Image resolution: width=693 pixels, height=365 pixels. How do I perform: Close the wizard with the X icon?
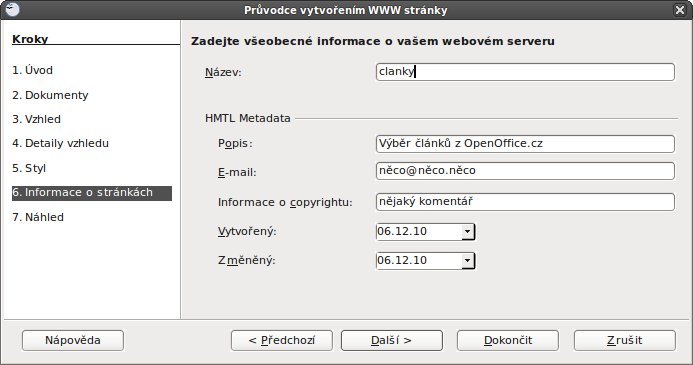point(680,10)
